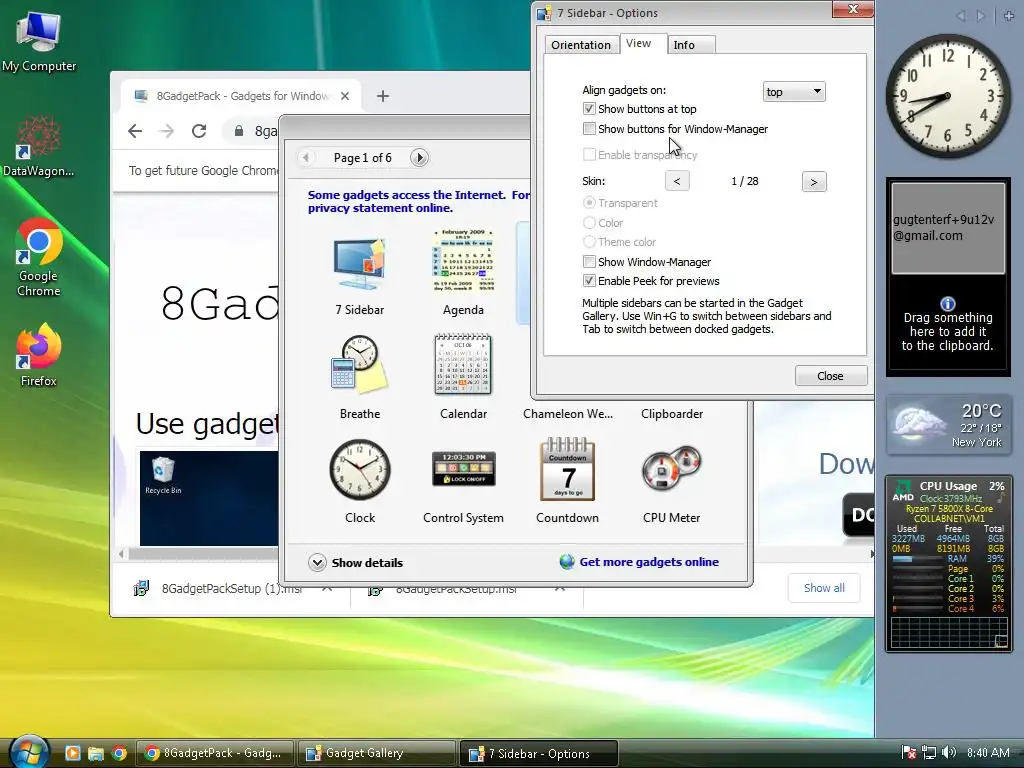Switch to Gadget Gallery taskbar button

tap(376, 753)
